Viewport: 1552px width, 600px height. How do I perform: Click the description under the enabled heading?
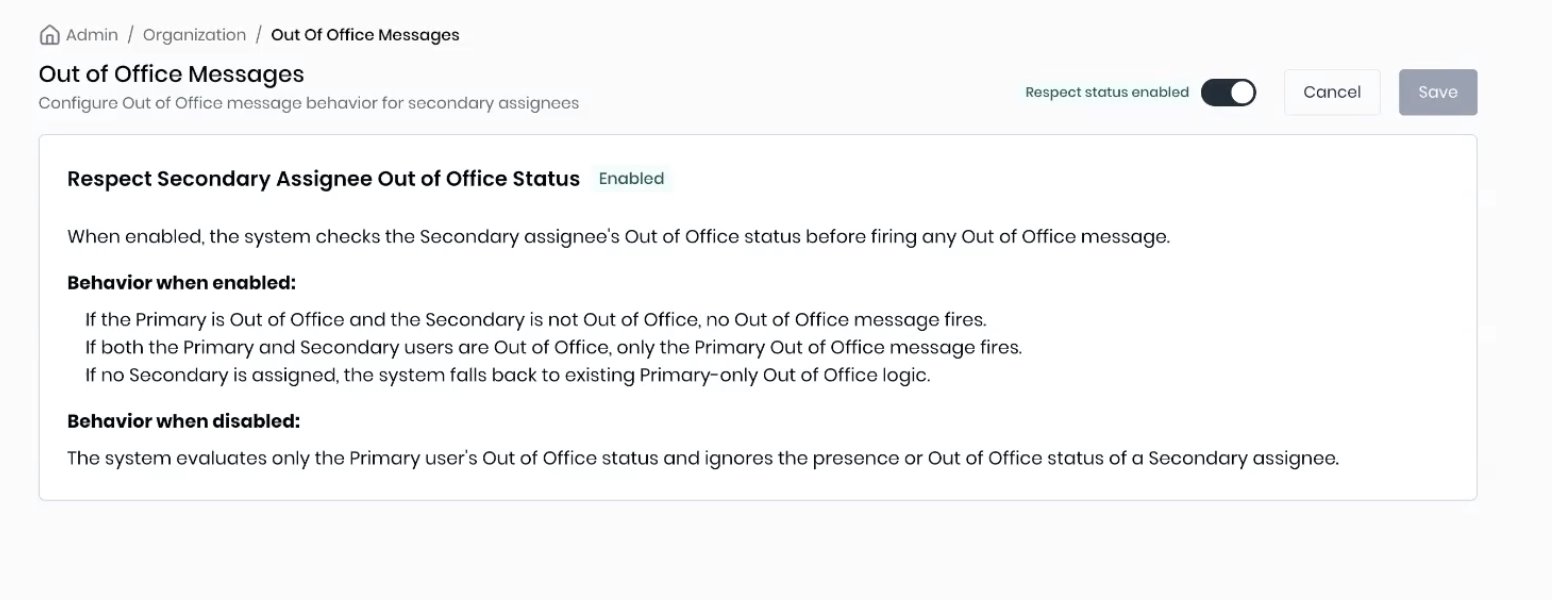pyautogui.click(x=618, y=236)
